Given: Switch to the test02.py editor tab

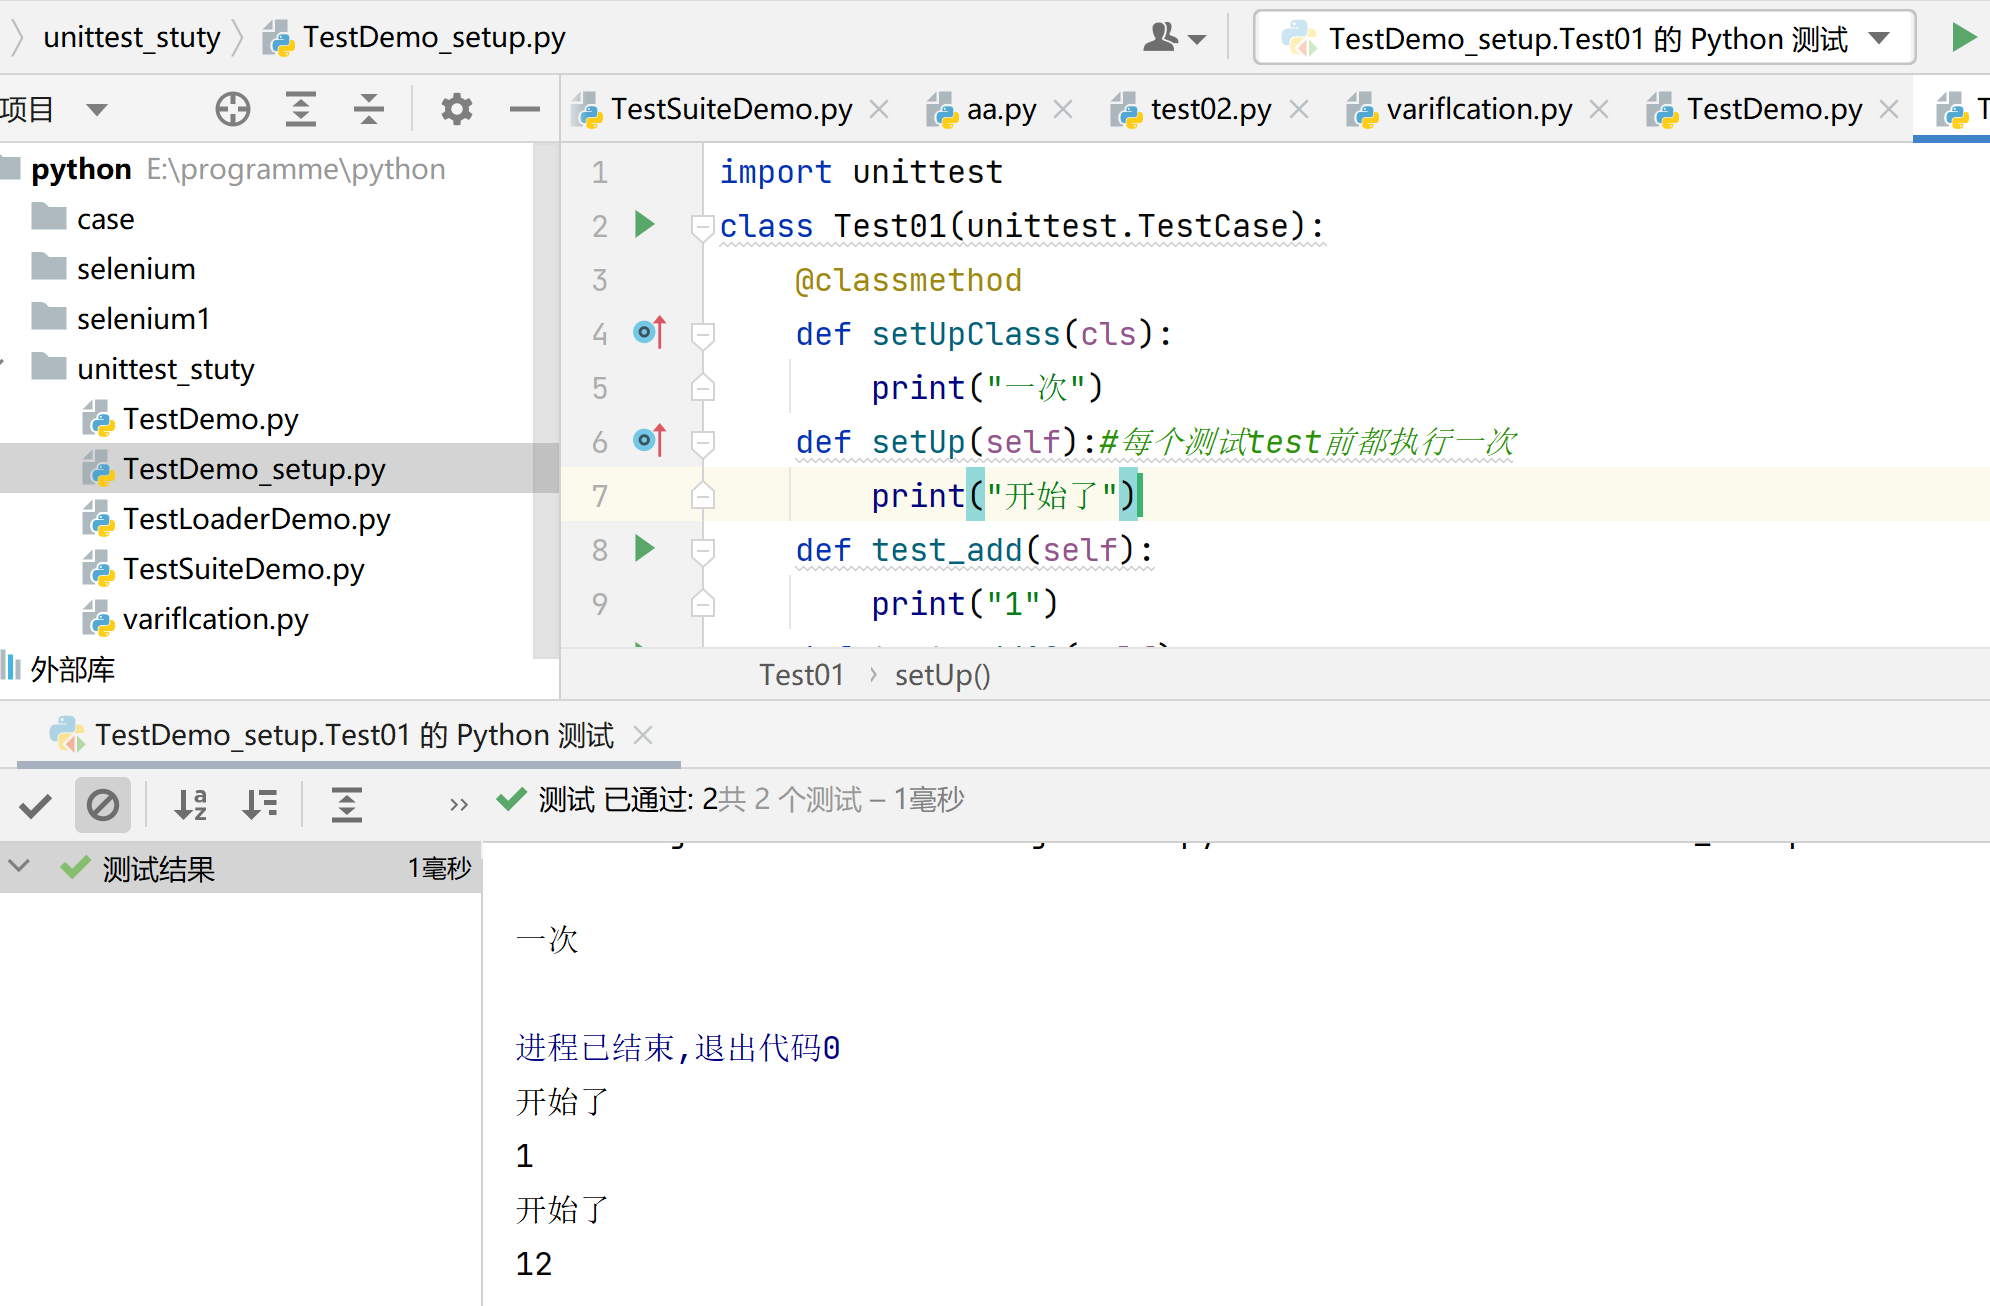Looking at the screenshot, I should click(1209, 109).
